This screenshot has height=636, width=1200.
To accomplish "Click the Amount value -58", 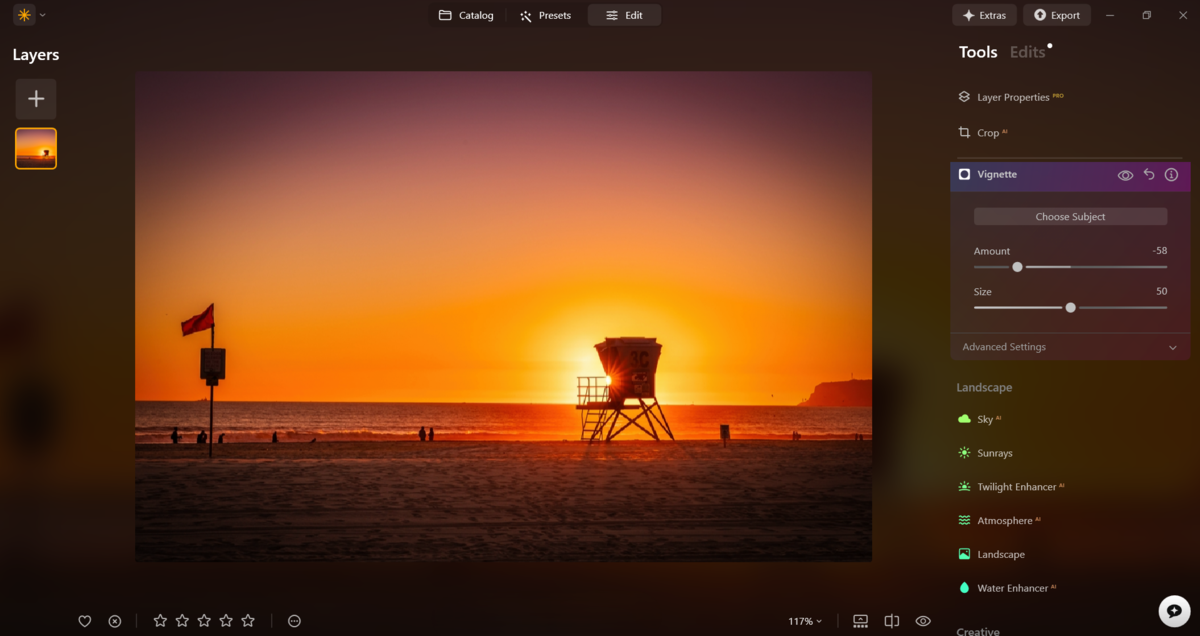I will [x=1159, y=251].
